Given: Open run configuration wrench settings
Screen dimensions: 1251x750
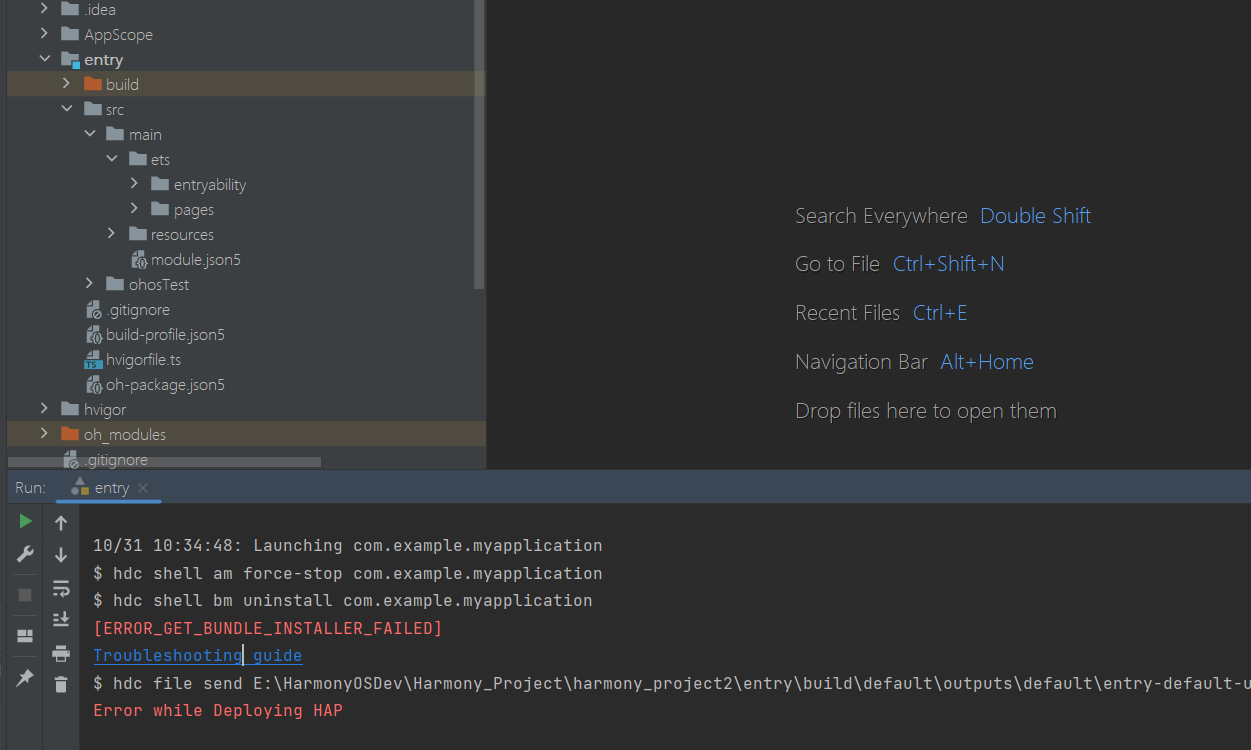Looking at the screenshot, I should [25, 554].
